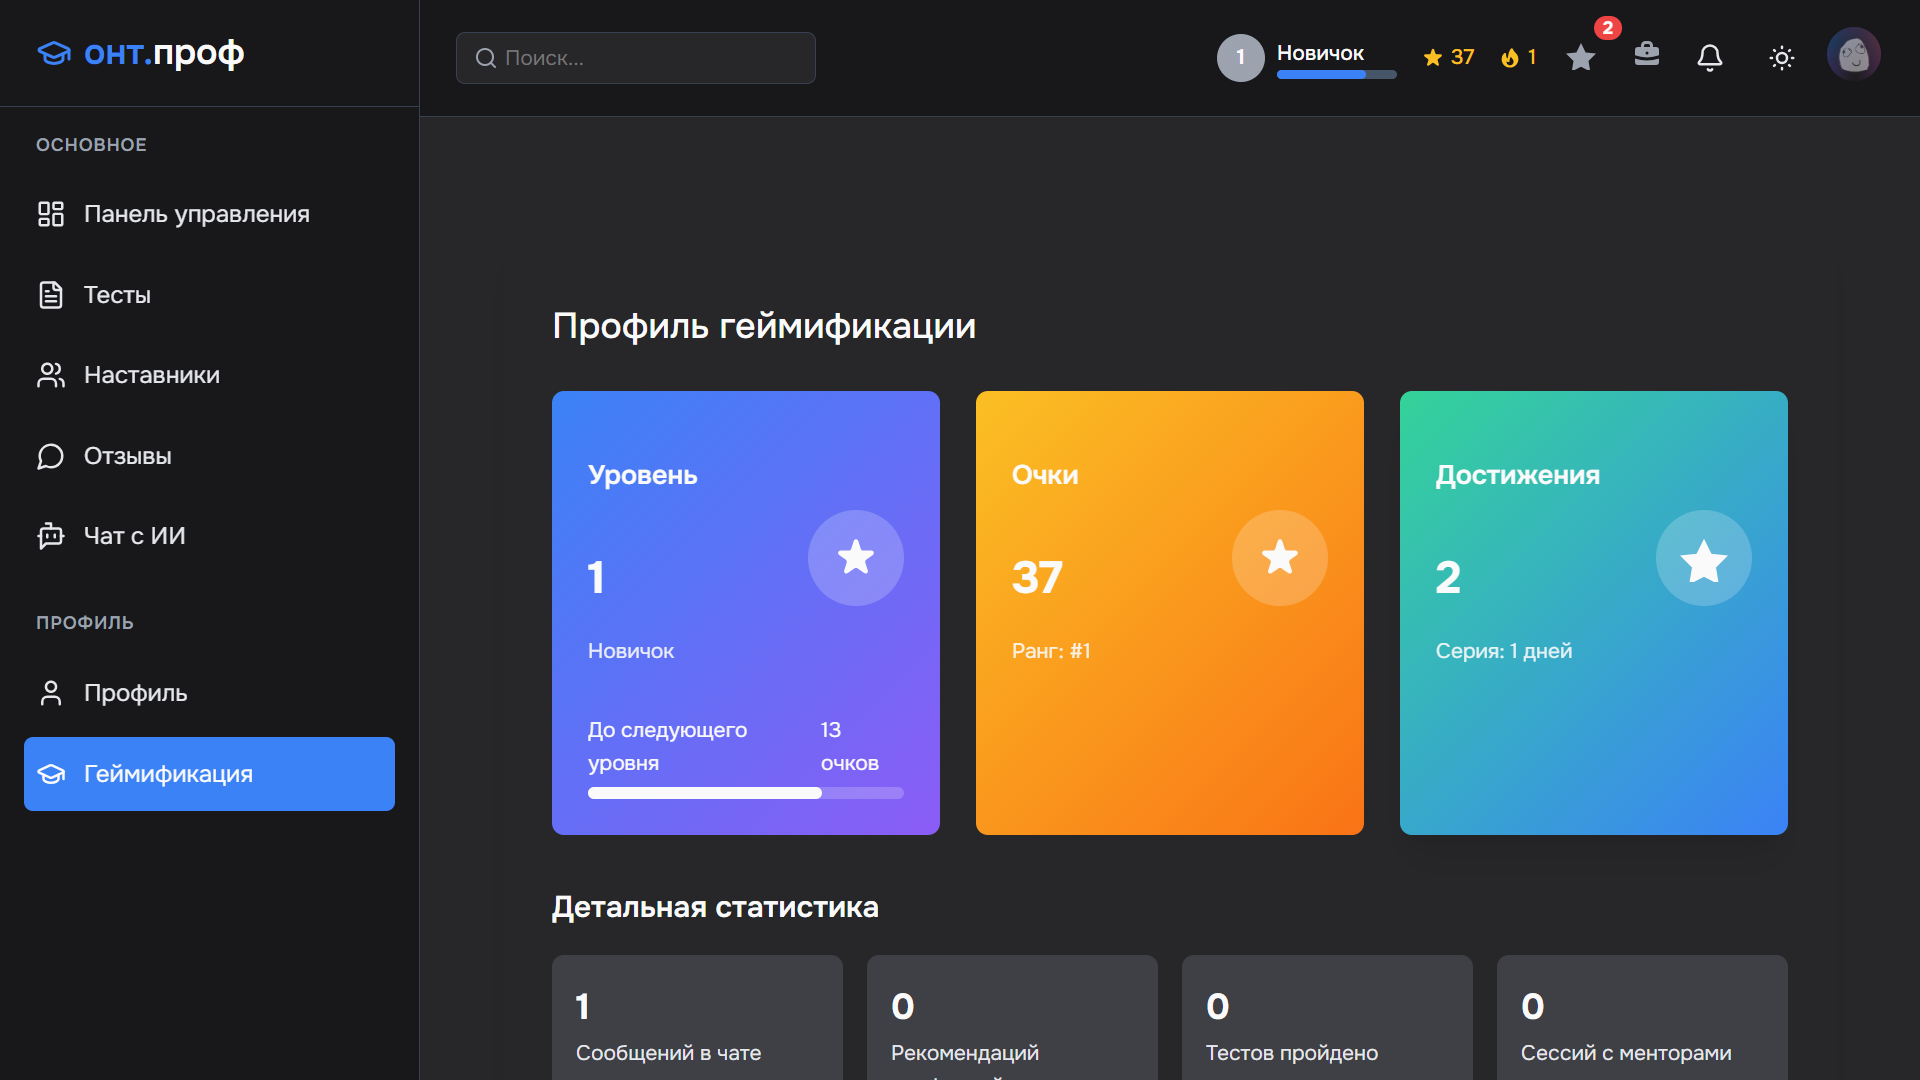Viewport: 1920px width, 1080px height.
Task: Open the profile avatar in the top right
Action: coord(1855,54)
